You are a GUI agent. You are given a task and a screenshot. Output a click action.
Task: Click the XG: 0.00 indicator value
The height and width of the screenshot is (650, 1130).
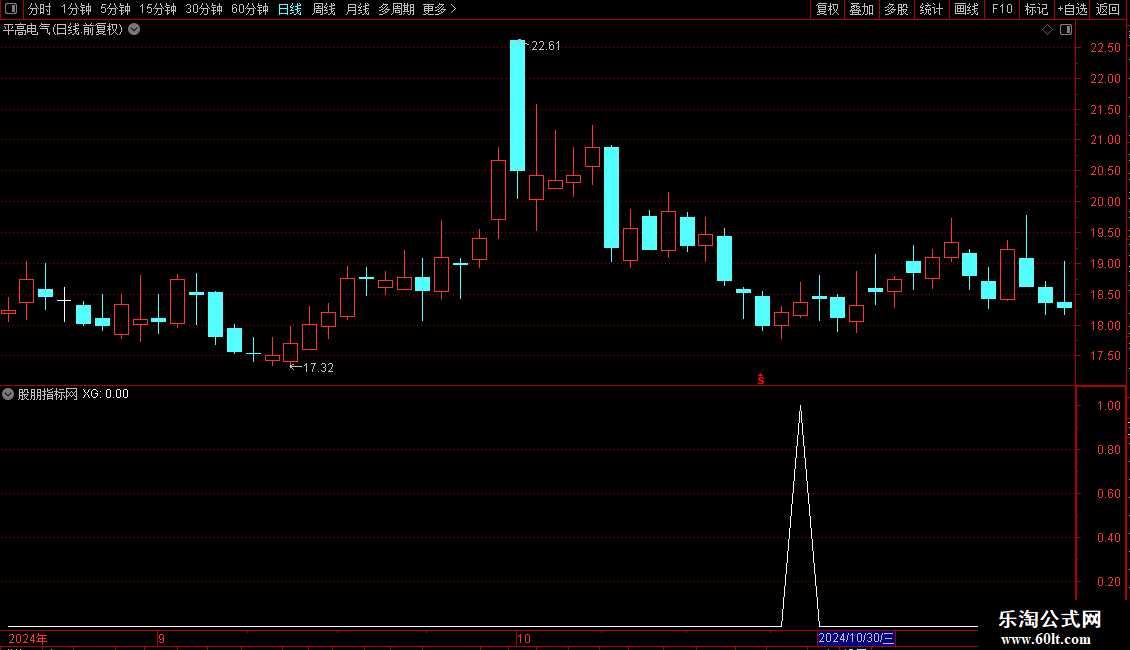click(105, 394)
